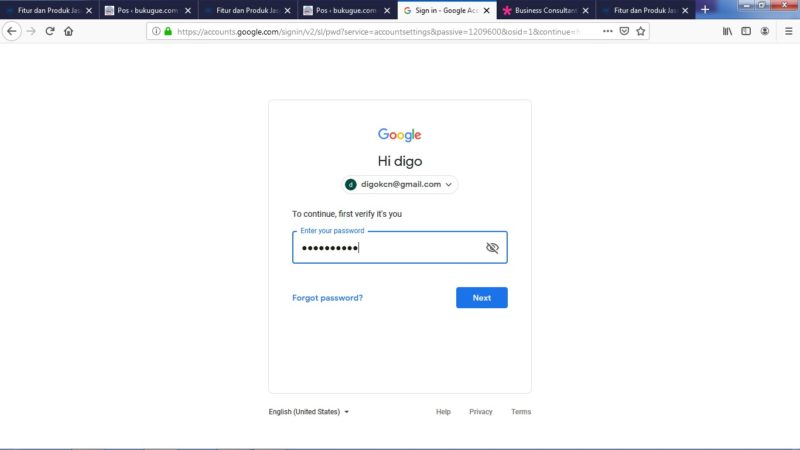Image resolution: width=800 pixels, height=450 pixels.
Task: Close the first Pos bukugue.com tab
Action: point(188,10)
